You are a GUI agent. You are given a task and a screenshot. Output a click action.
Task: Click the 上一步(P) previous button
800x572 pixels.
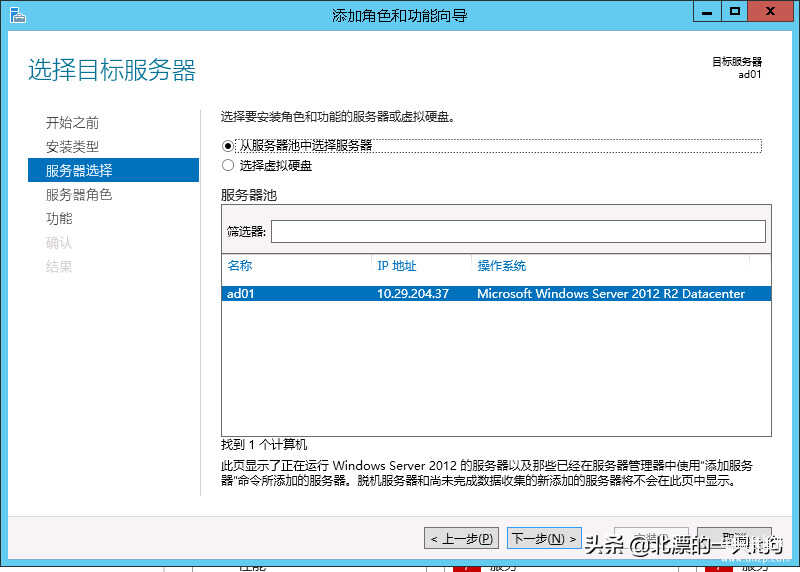click(461, 538)
